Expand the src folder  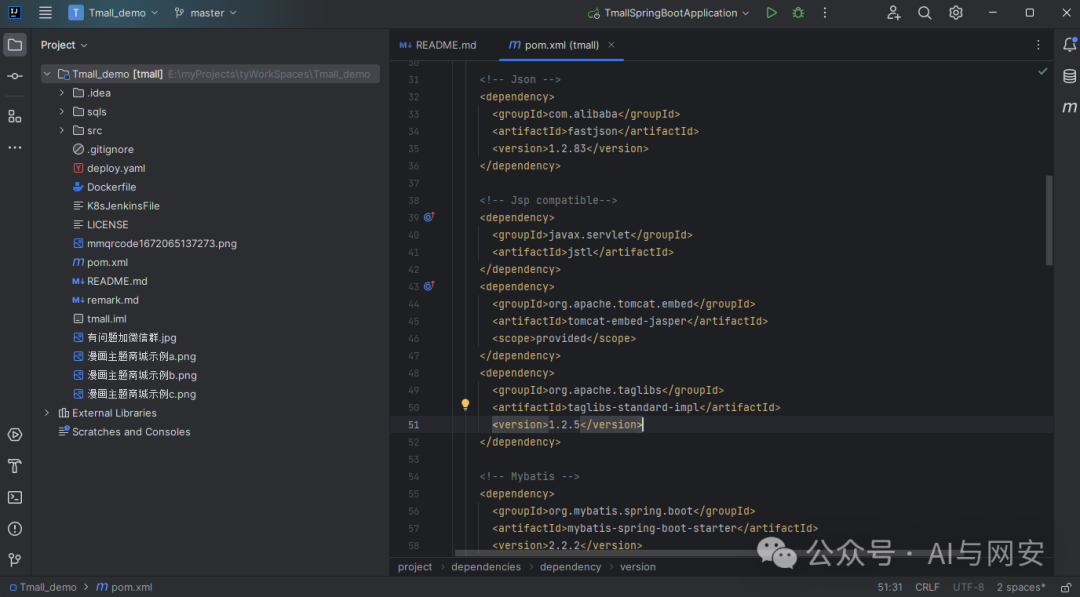pyautogui.click(x=61, y=130)
